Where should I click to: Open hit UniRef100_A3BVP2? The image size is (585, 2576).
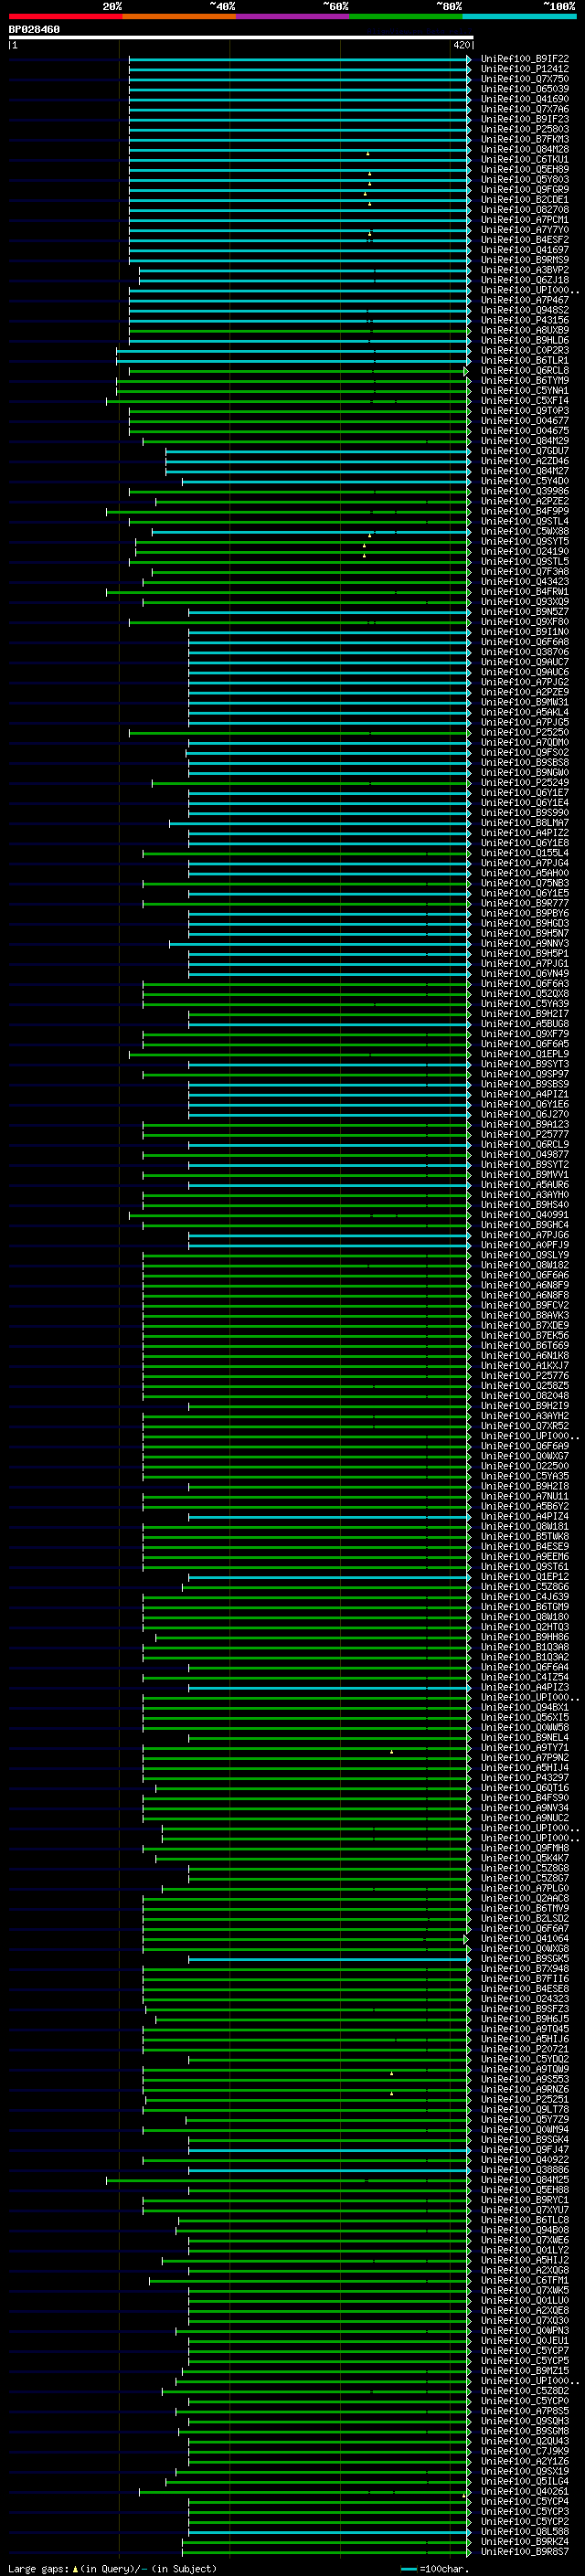tap(525, 270)
